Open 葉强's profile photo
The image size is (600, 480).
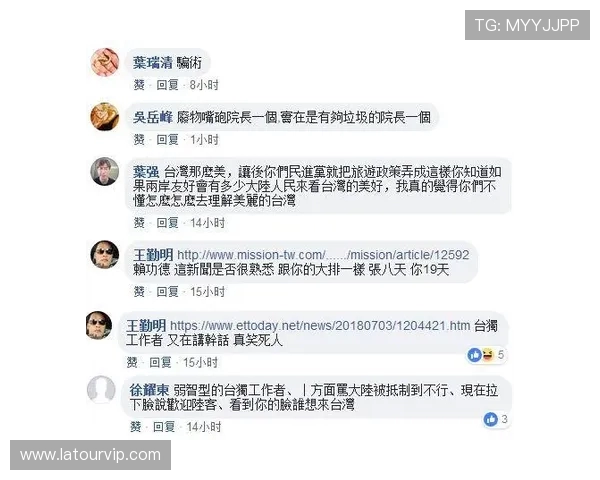point(104,171)
